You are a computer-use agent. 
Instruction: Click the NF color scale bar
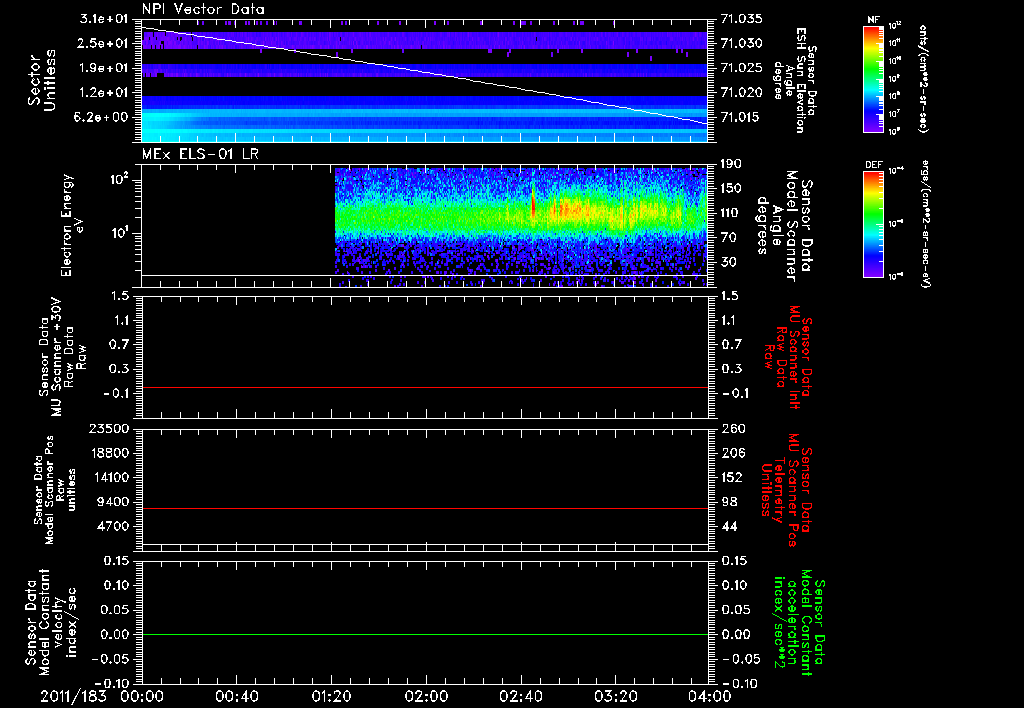873,79
